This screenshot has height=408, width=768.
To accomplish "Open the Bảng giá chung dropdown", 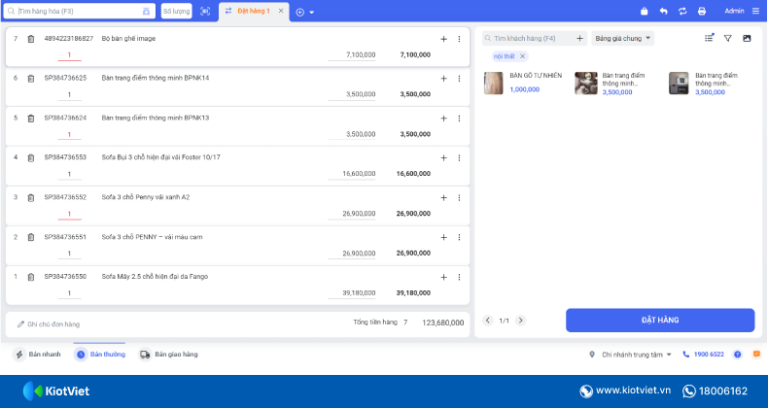I will coord(623,38).
